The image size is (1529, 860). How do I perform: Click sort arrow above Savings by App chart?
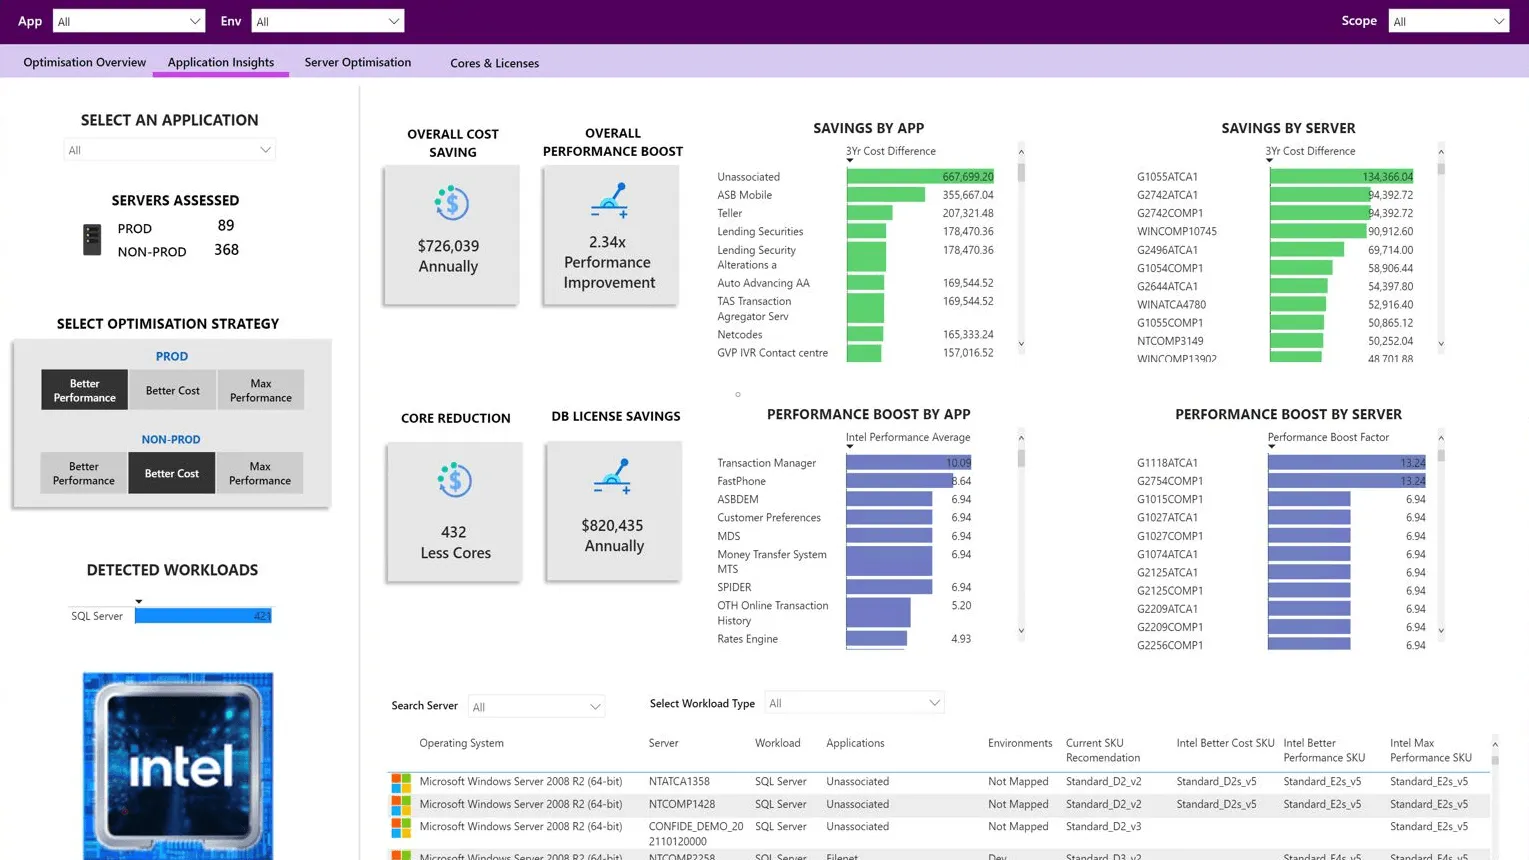(x=850, y=161)
